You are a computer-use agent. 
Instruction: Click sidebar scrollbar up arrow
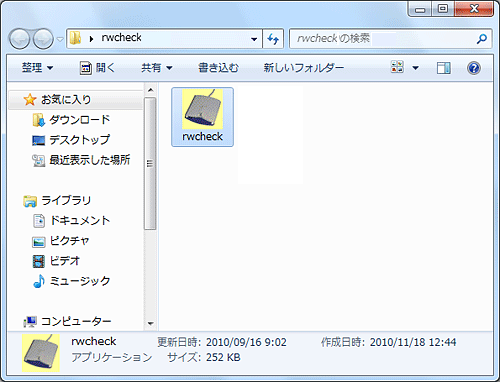pyautogui.click(x=150, y=90)
